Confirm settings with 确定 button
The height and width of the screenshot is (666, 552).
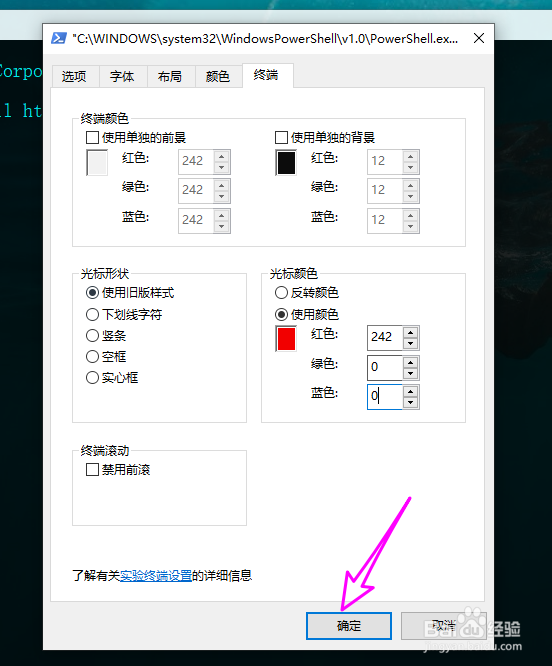[349, 626]
